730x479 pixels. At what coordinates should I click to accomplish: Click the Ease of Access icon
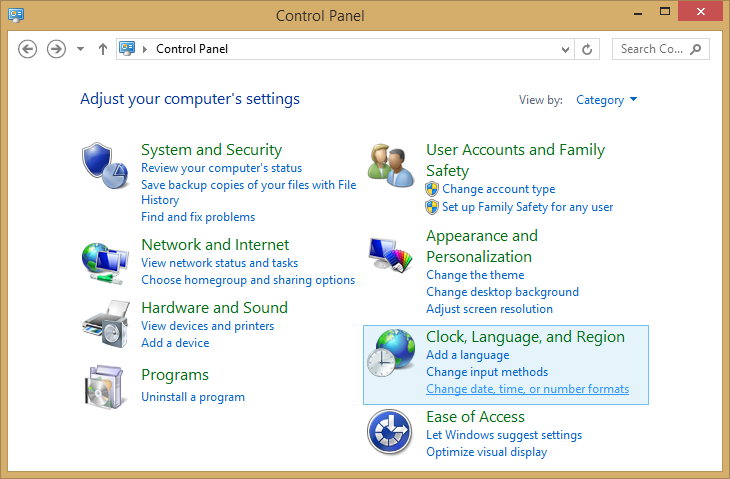pyautogui.click(x=390, y=433)
